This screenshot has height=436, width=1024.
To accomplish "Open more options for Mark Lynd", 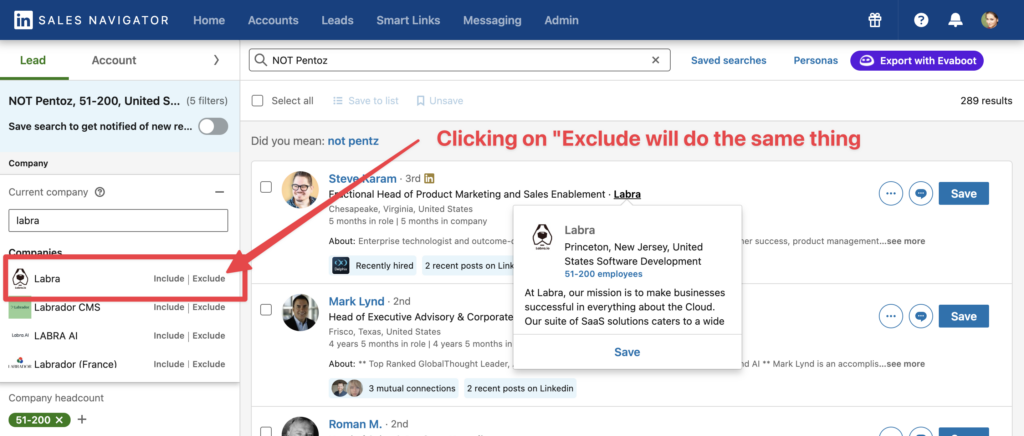I will 890,316.
